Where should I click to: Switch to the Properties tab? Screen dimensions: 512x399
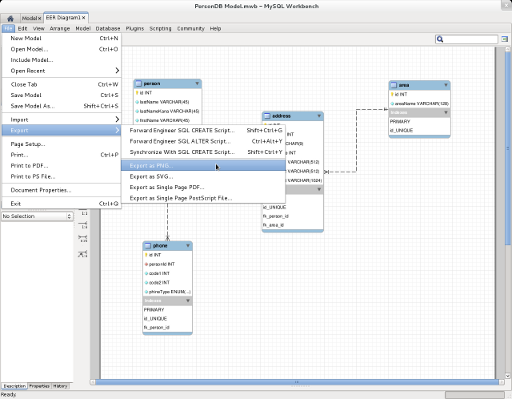(x=39, y=386)
